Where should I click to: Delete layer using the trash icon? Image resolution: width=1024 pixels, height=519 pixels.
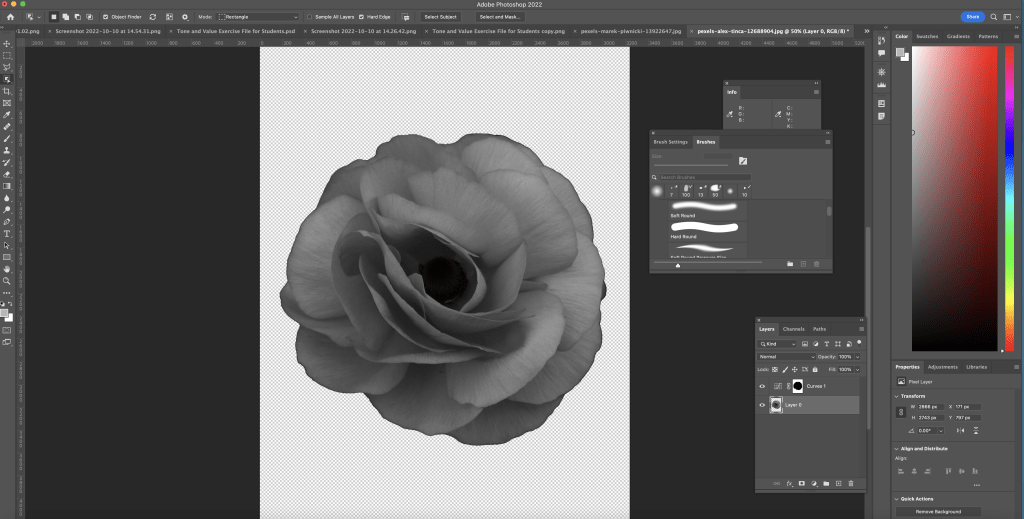pos(851,483)
